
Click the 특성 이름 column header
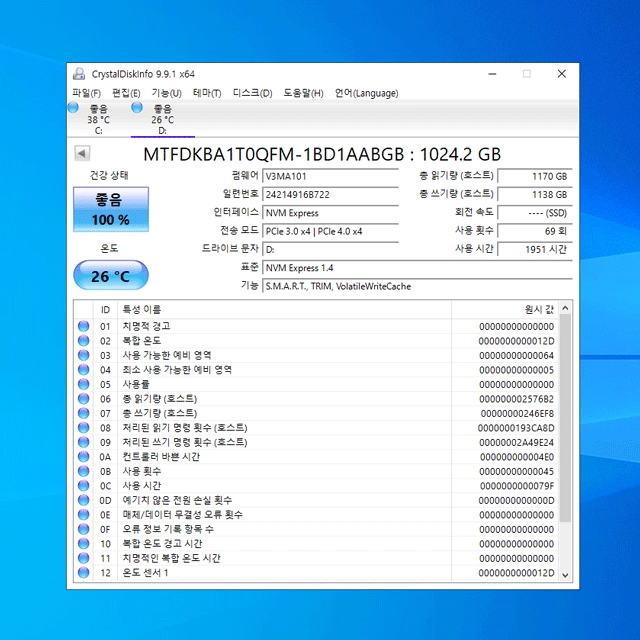[284, 310]
